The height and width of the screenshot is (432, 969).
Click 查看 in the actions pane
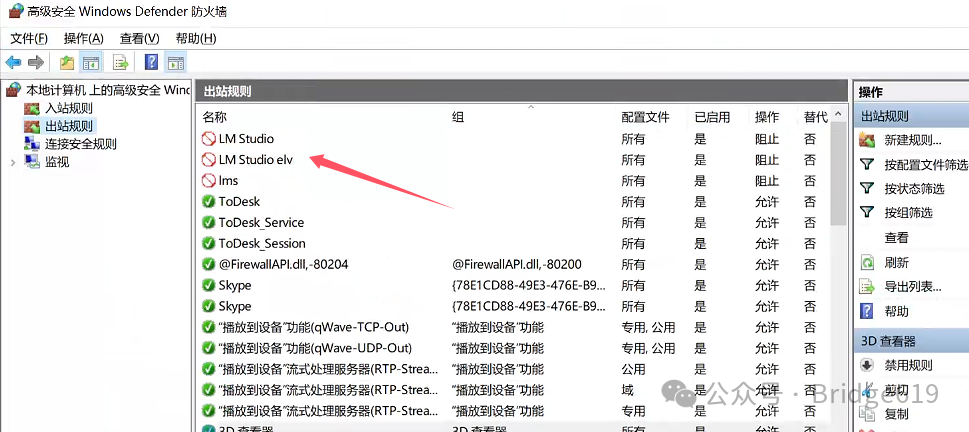pyautogui.click(x=897, y=238)
